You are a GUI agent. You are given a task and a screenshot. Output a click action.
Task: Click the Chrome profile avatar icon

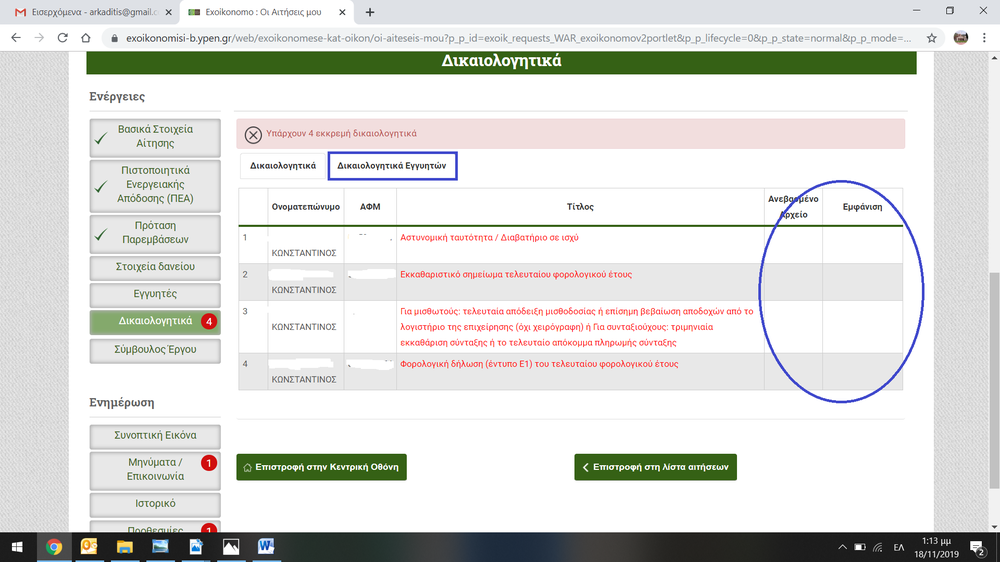pos(960,38)
